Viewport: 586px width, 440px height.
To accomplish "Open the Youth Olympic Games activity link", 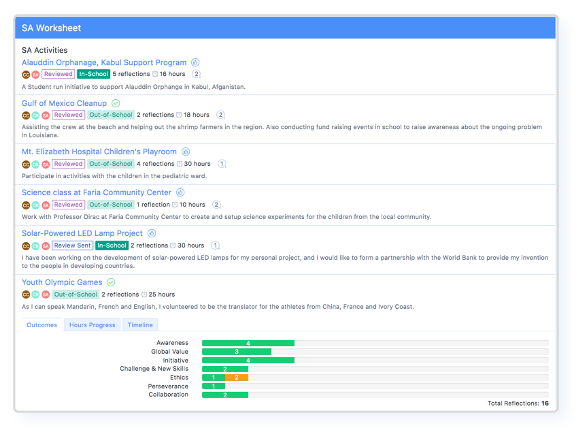I will pyautogui.click(x=62, y=282).
